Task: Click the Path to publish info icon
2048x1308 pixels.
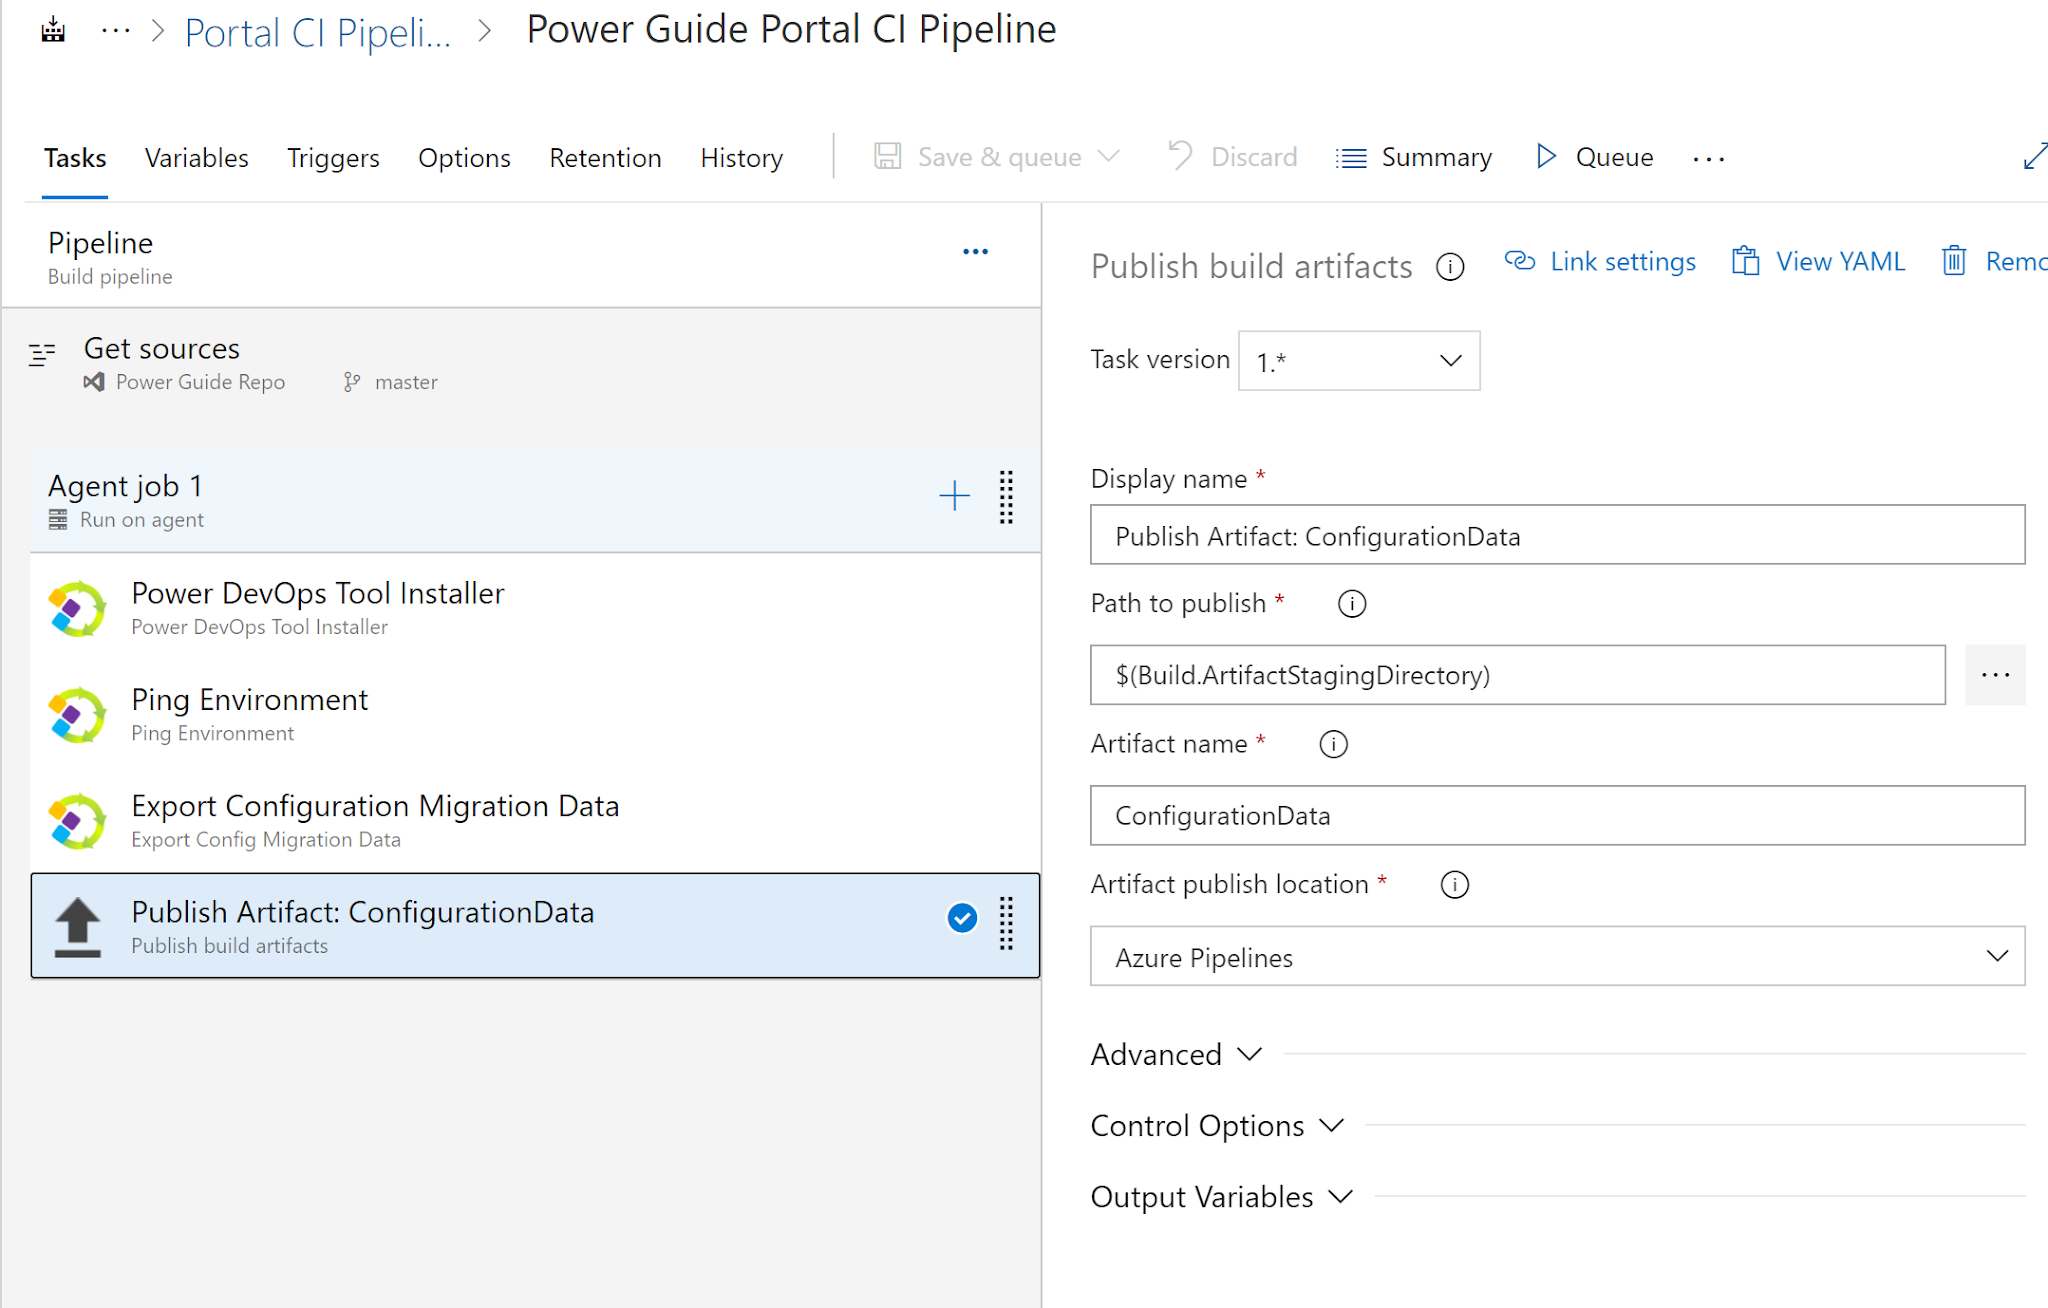Action: 1351,604
